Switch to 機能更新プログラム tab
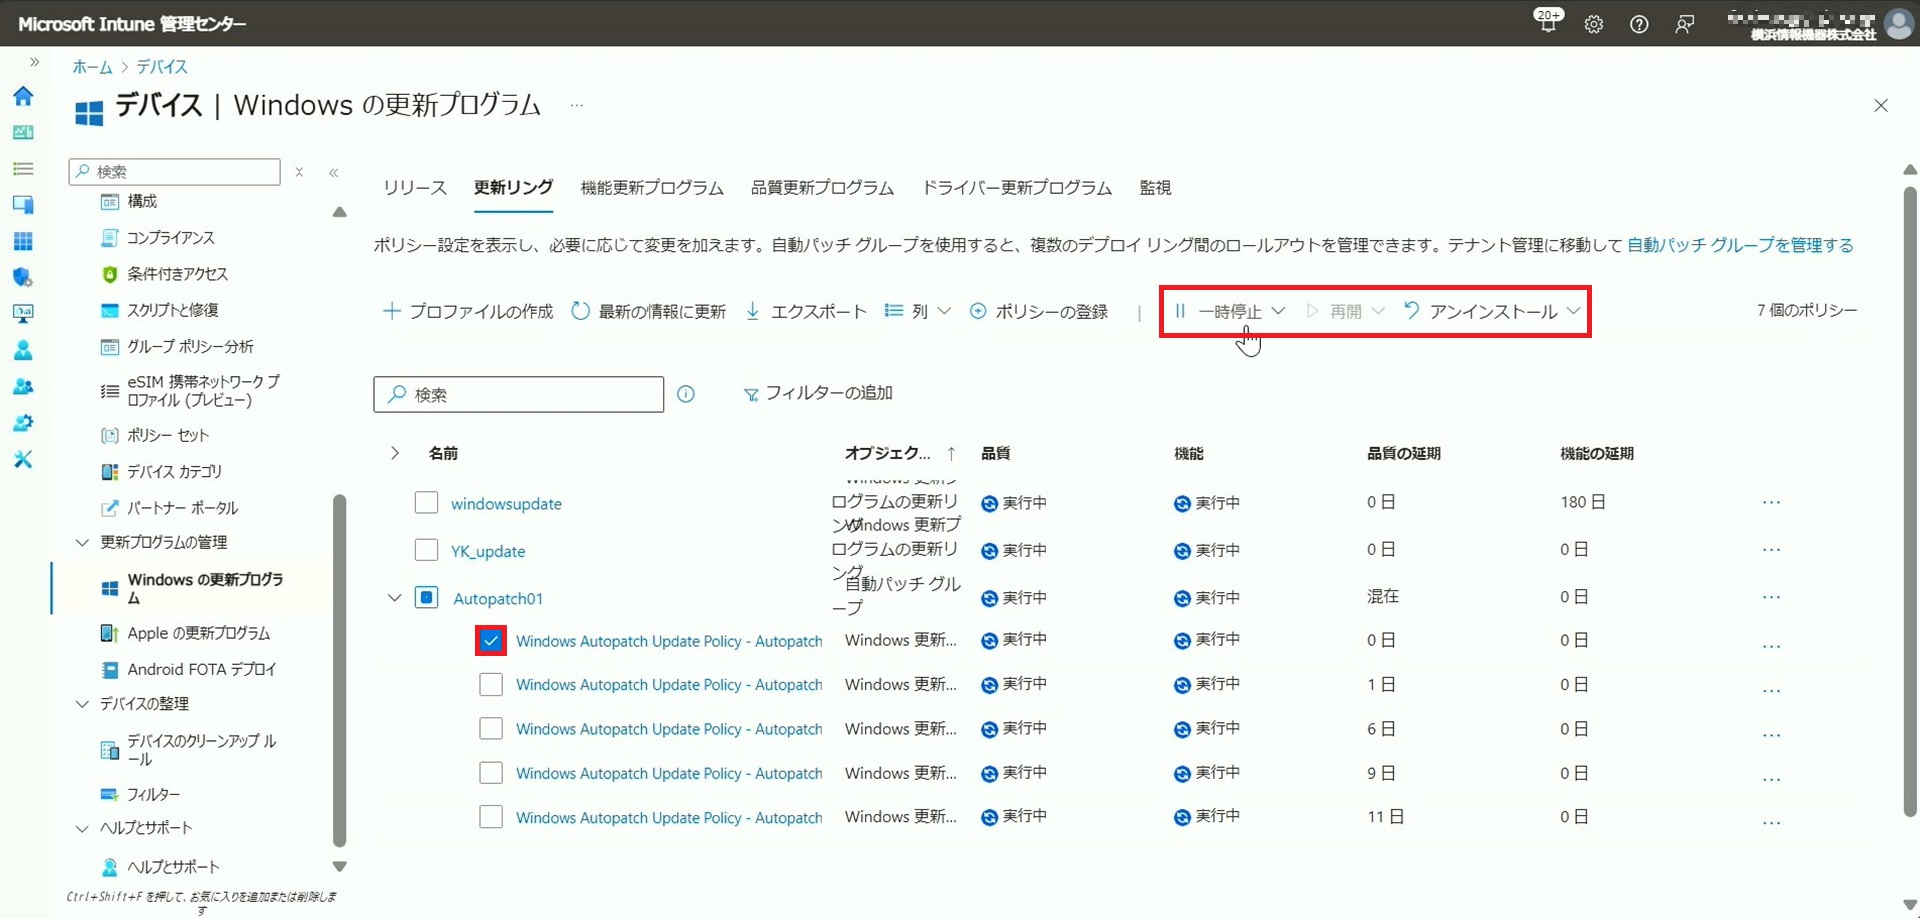 [x=652, y=188]
